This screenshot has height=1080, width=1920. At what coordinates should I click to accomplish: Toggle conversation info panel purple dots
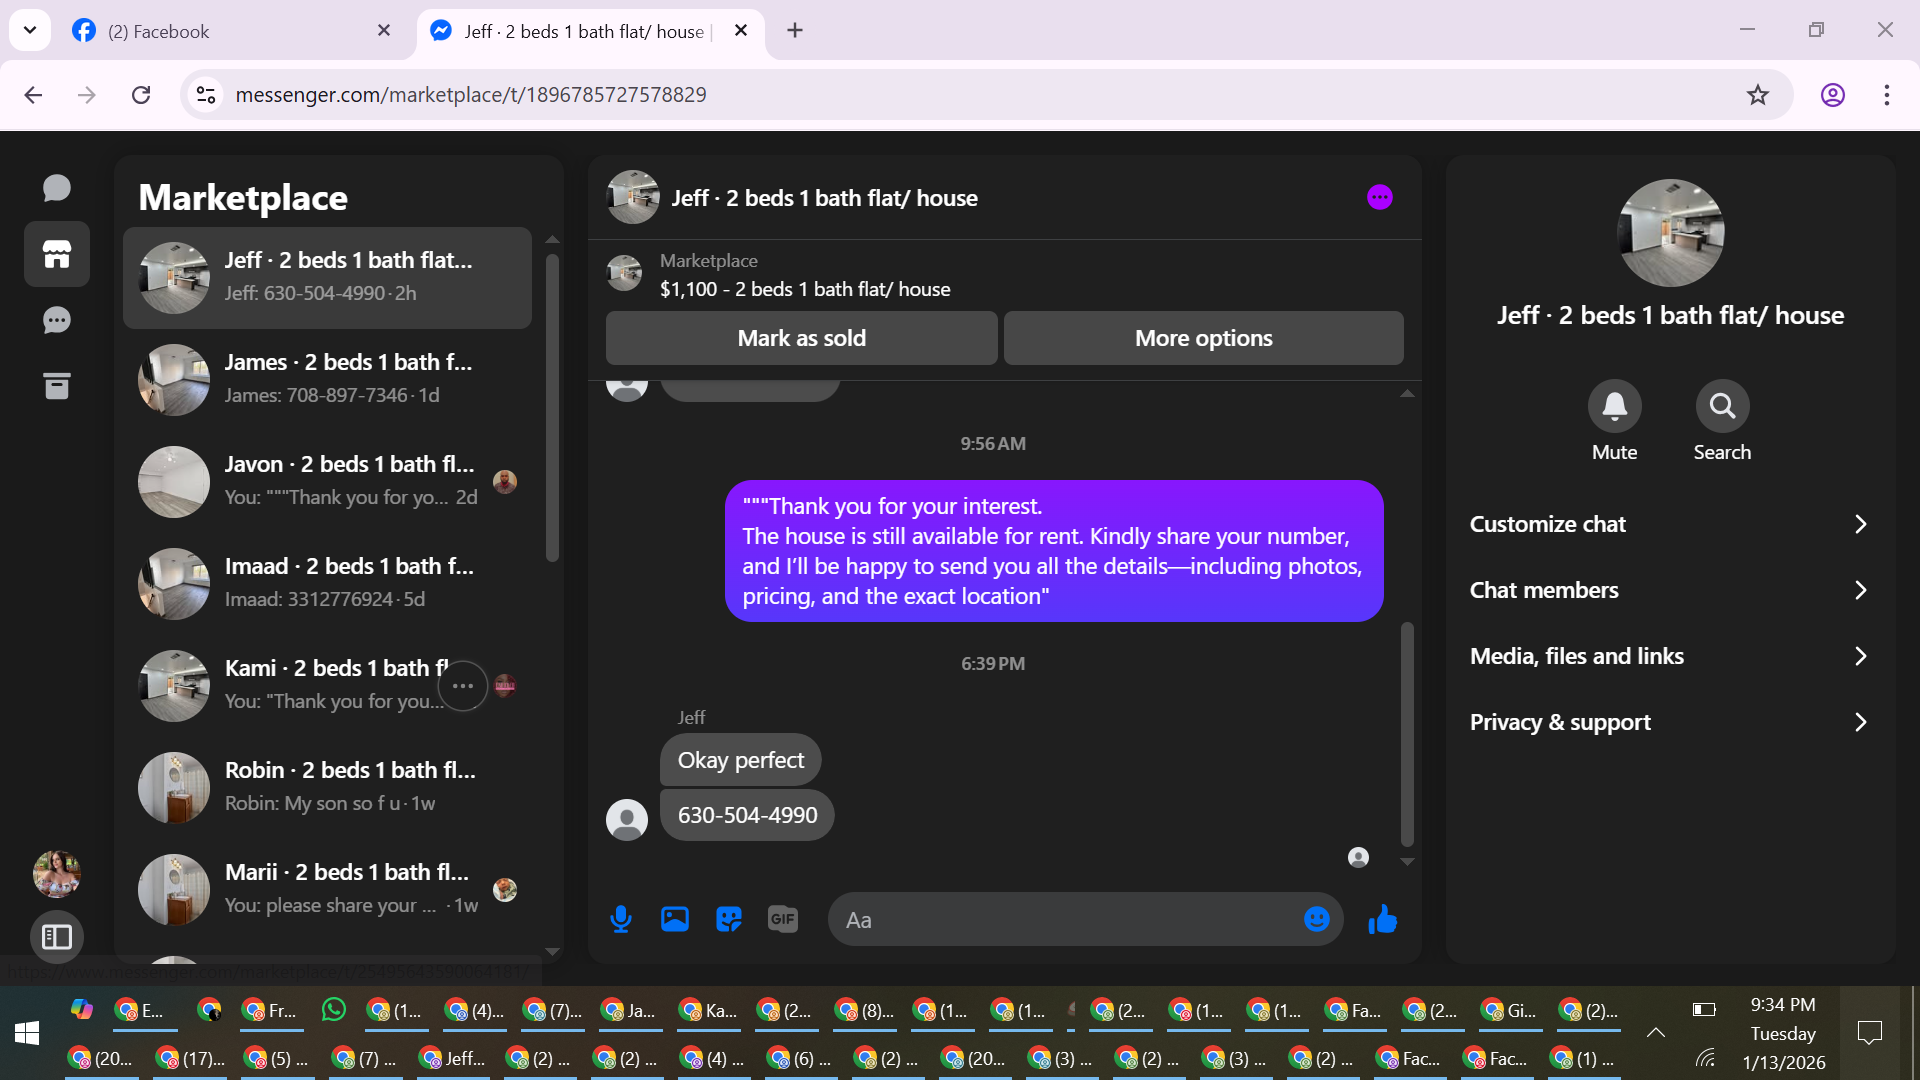[x=1380, y=197]
